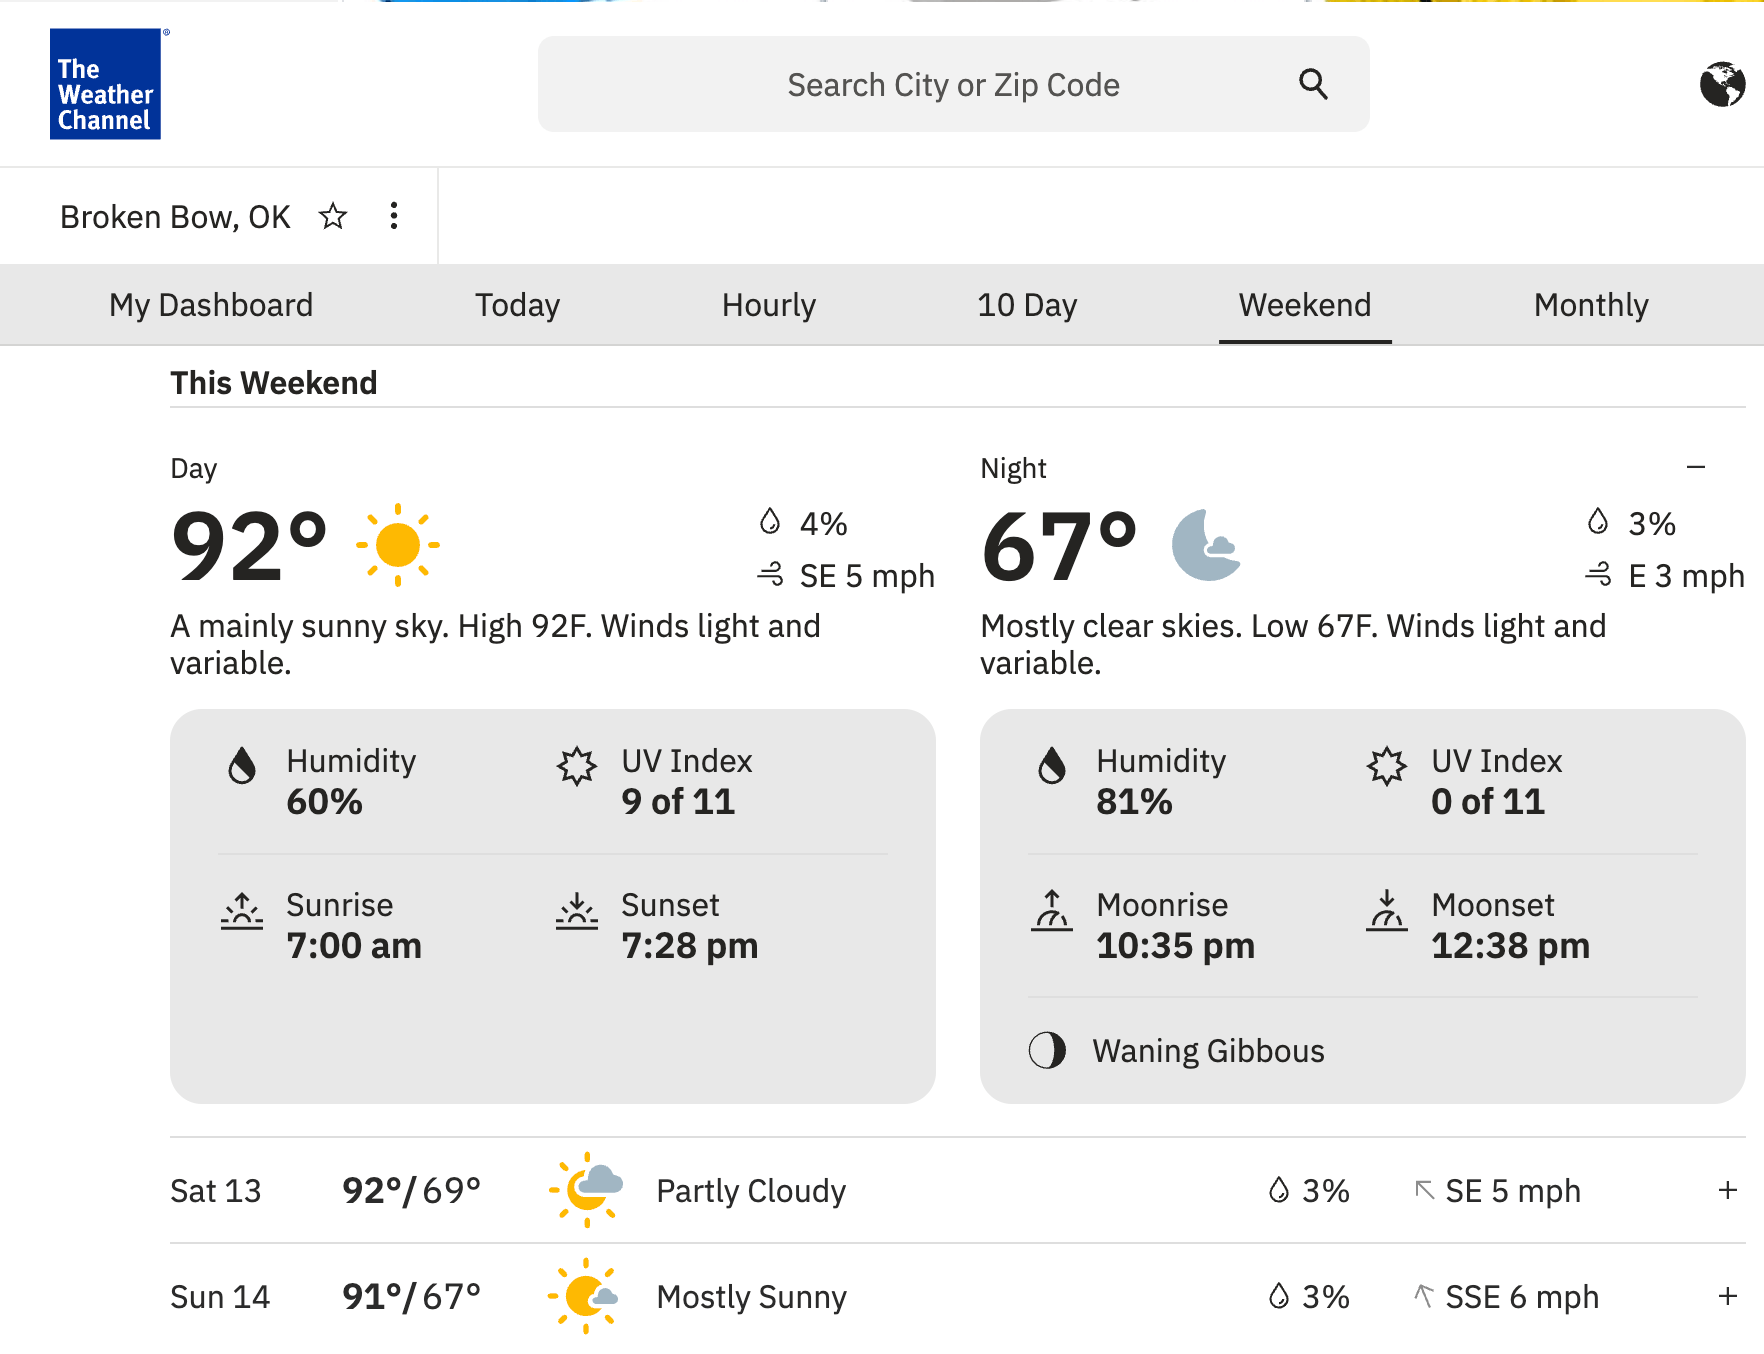Click the Waning Gibbous moon phase icon
1764x1354 pixels.
(1047, 1051)
